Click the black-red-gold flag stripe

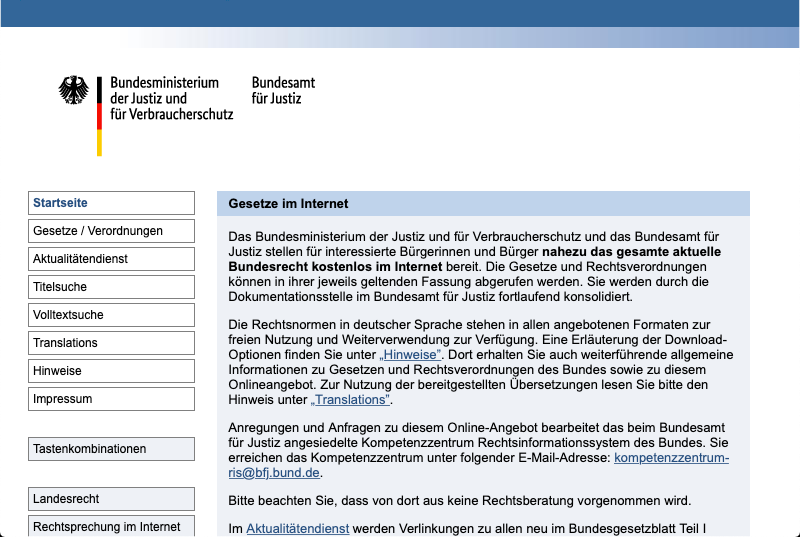[99, 115]
